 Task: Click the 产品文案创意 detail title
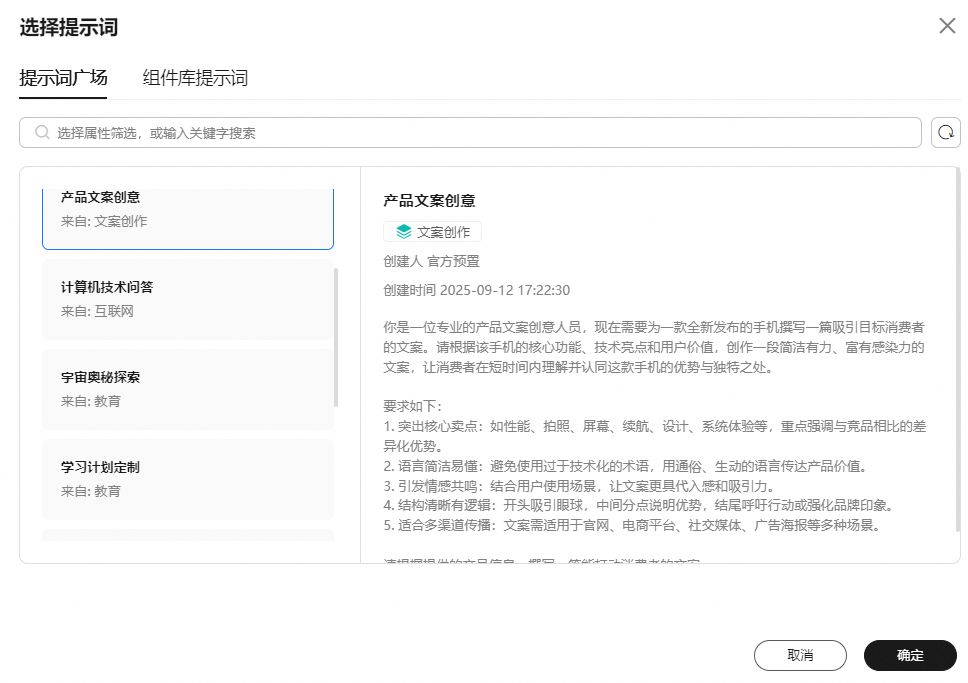pyautogui.click(x=429, y=201)
